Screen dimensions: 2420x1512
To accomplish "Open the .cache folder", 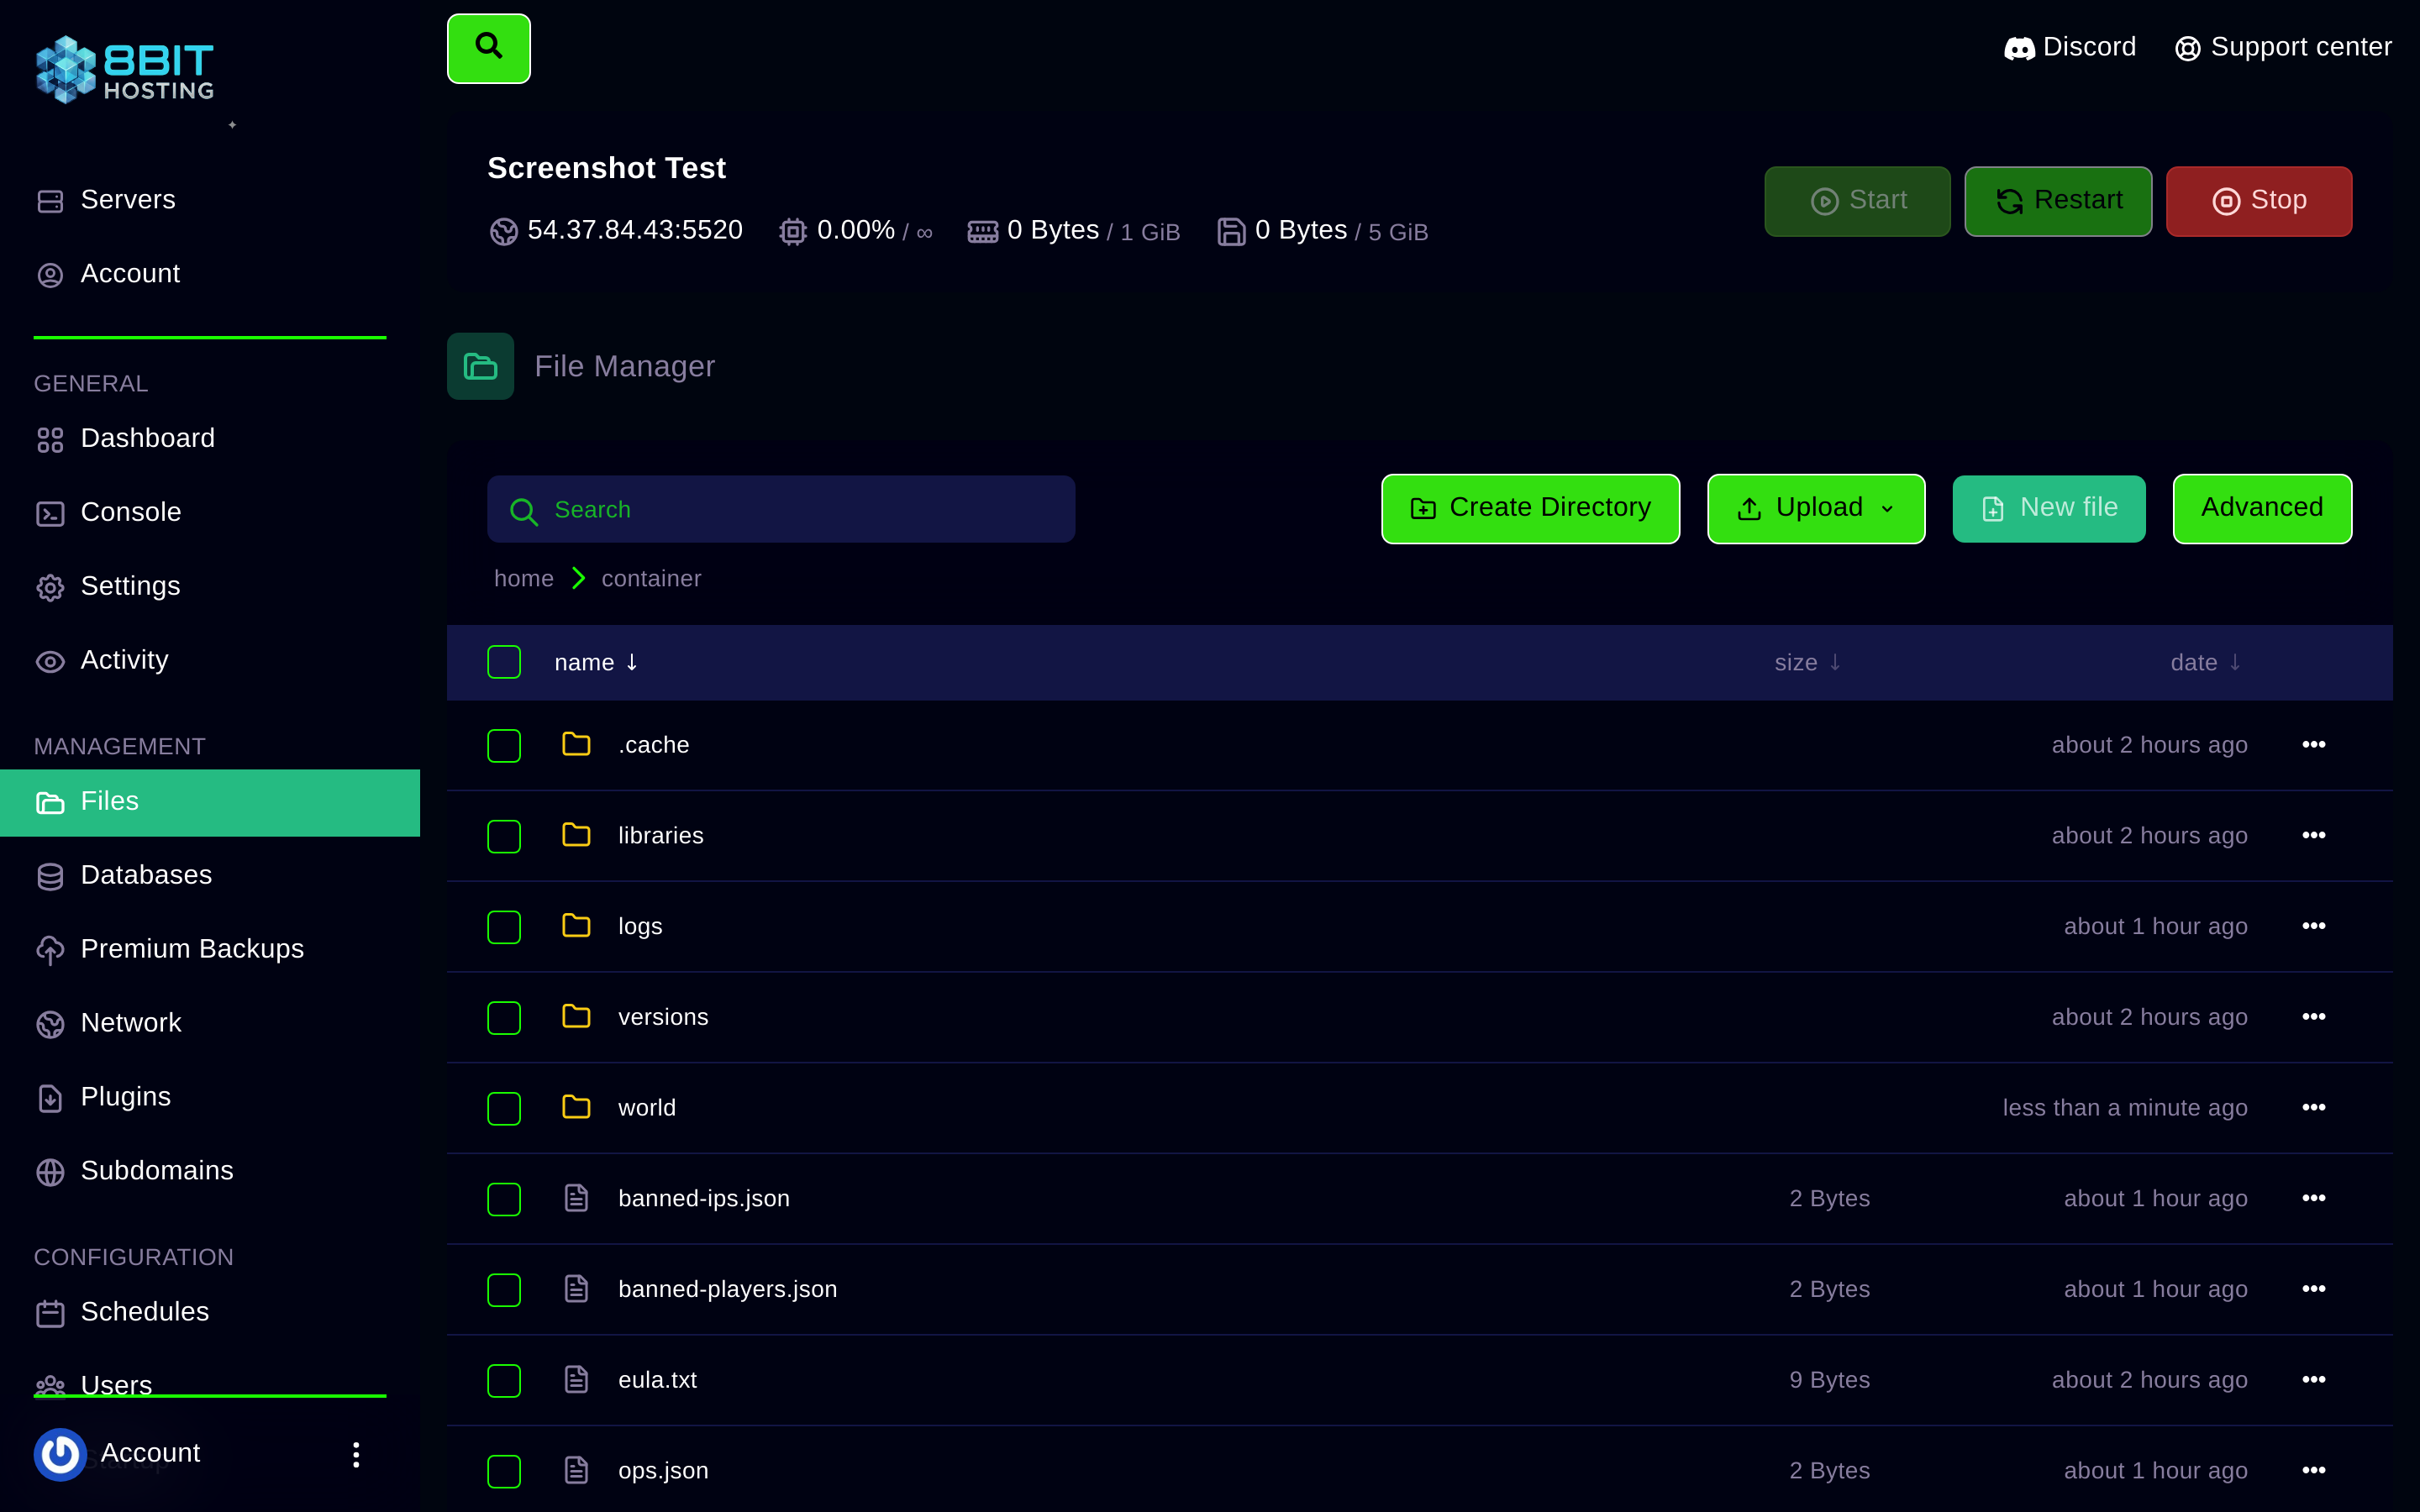I will pos(654,745).
